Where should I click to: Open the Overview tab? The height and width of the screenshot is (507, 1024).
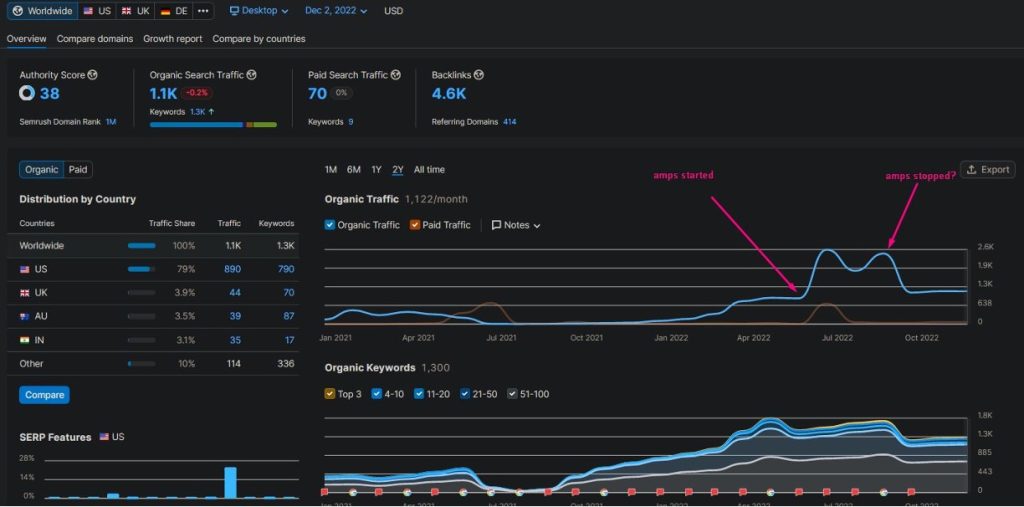coord(26,39)
